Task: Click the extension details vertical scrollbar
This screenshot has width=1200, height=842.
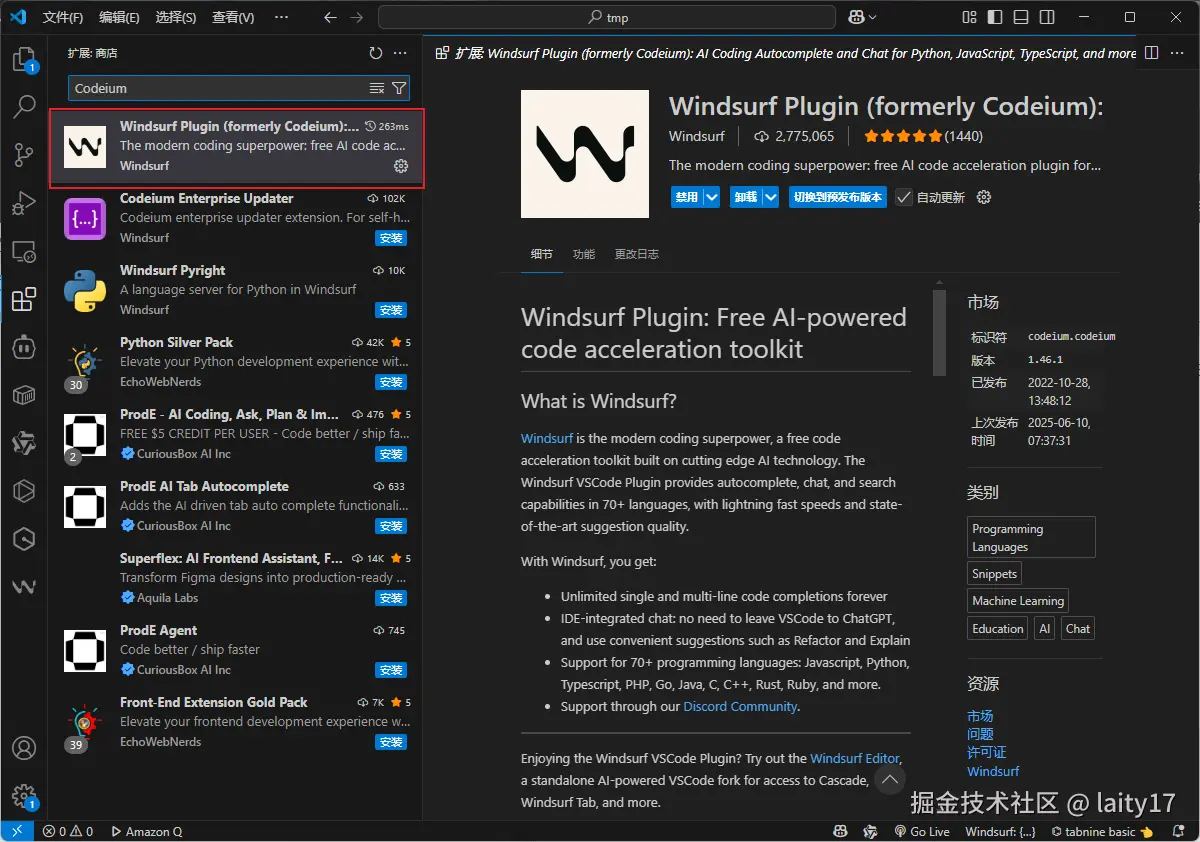Action: tap(939, 333)
